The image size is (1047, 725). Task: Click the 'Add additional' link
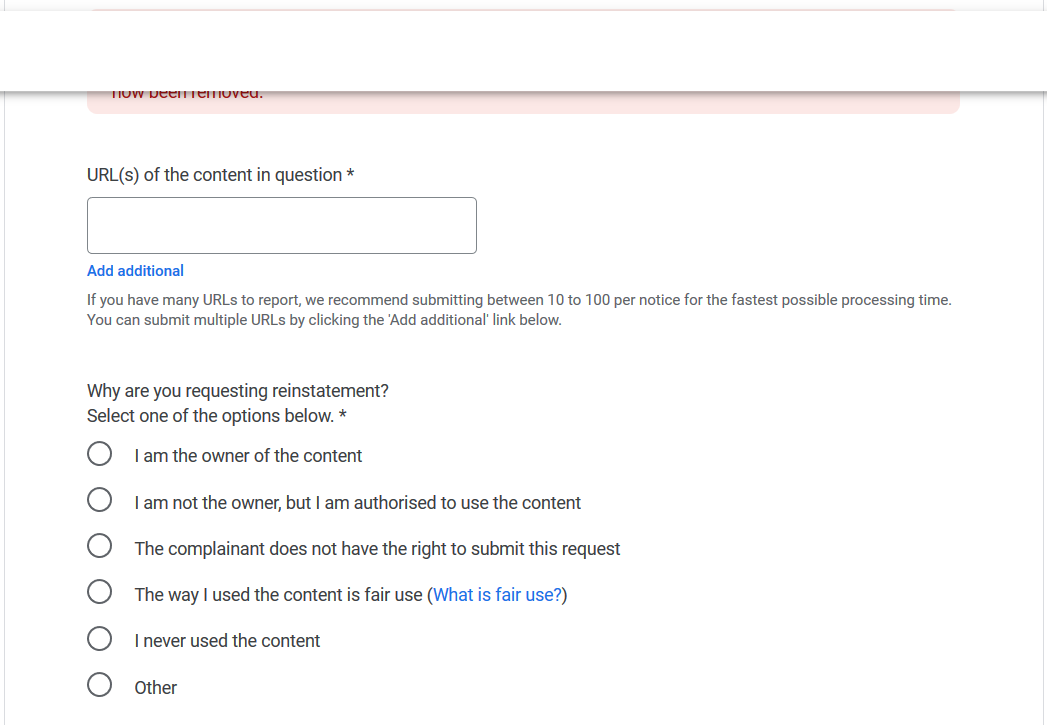pyautogui.click(x=135, y=271)
